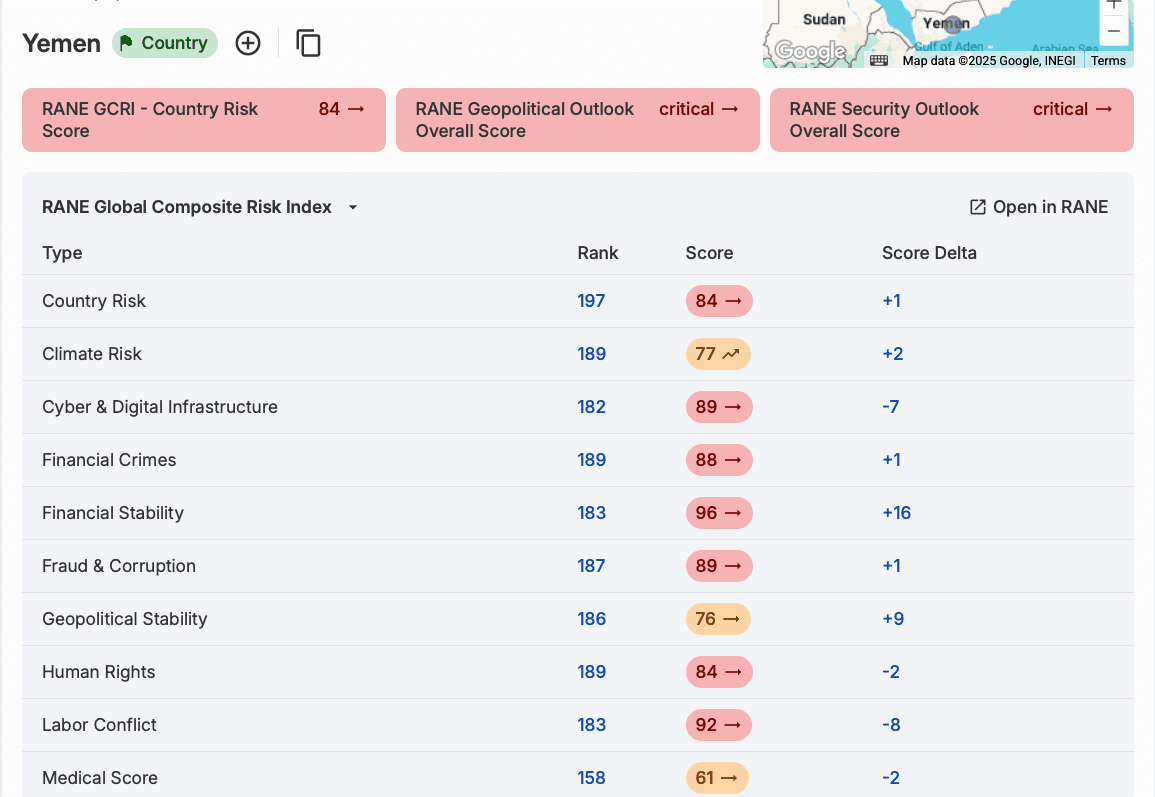1155x797 pixels.
Task: Click the +16 delta for Financial Stability
Action: 896,513
